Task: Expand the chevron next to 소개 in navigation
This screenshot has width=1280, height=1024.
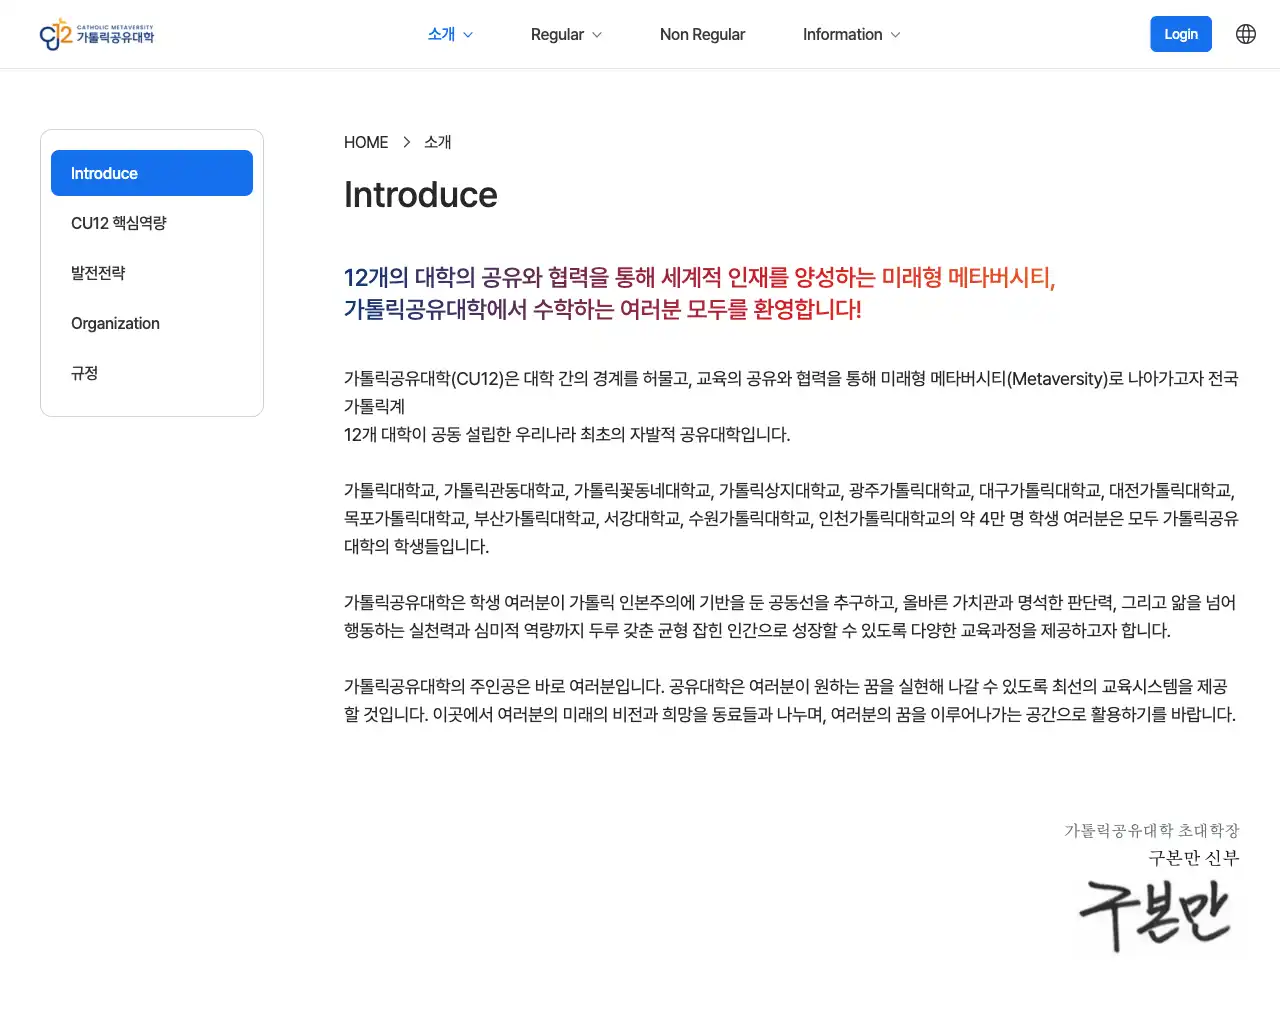Action: pos(468,35)
